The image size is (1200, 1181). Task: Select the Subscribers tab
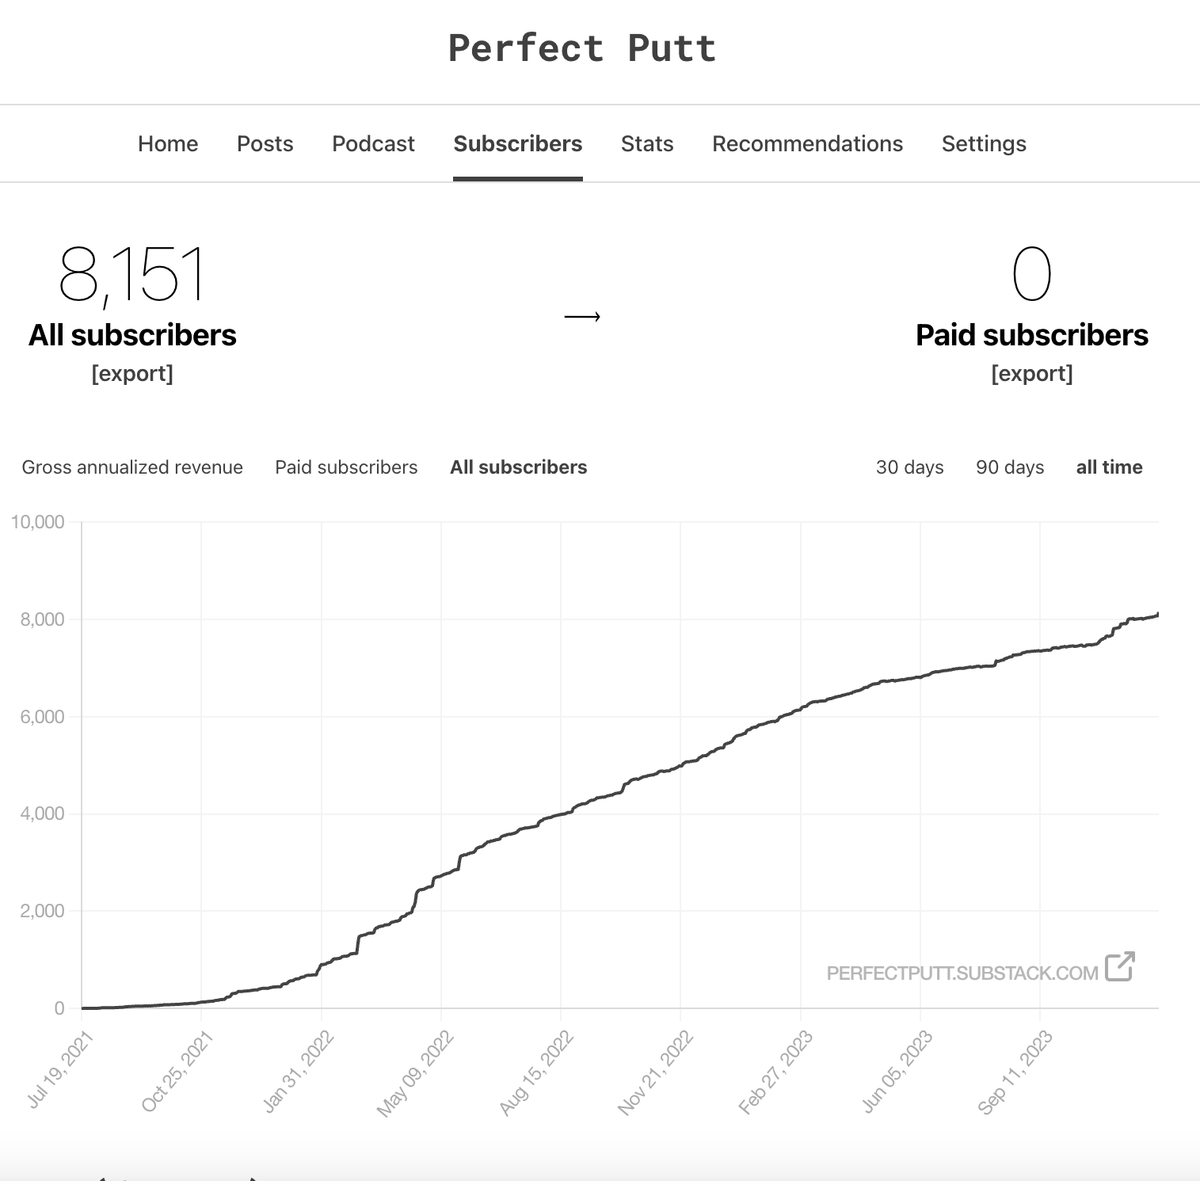point(517,143)
